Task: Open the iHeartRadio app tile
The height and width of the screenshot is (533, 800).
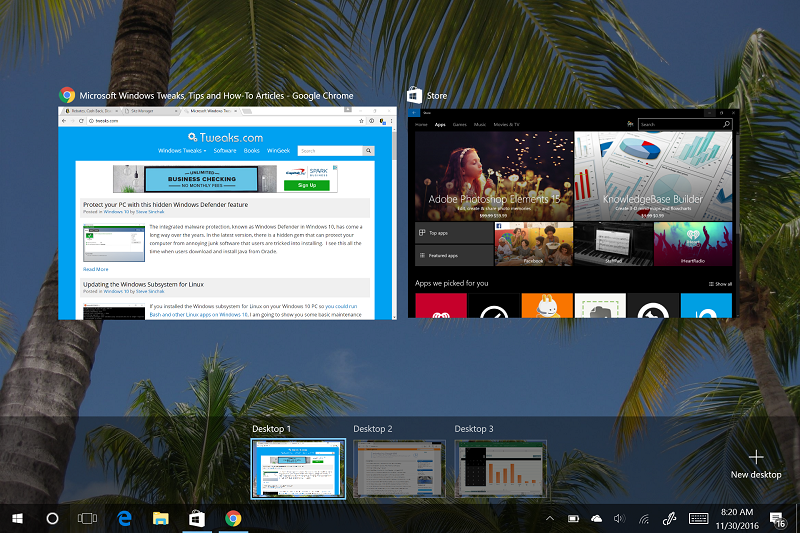Action: point(693,244)
